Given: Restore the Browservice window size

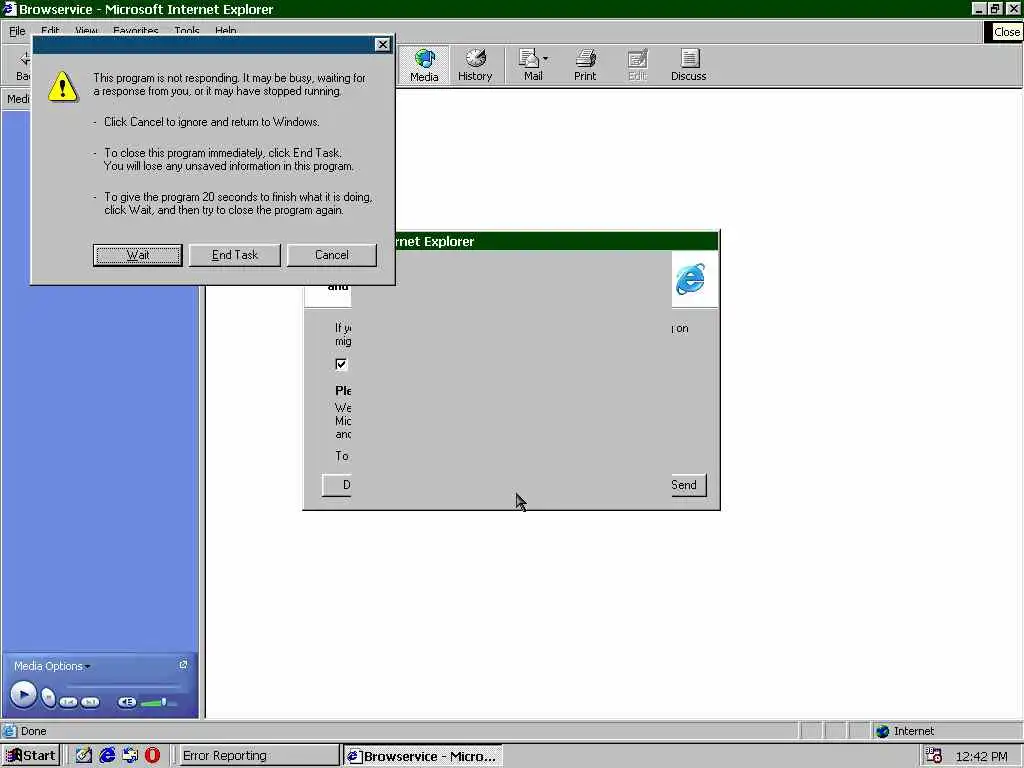Looking at the screenshot, I should pos(995,8).
